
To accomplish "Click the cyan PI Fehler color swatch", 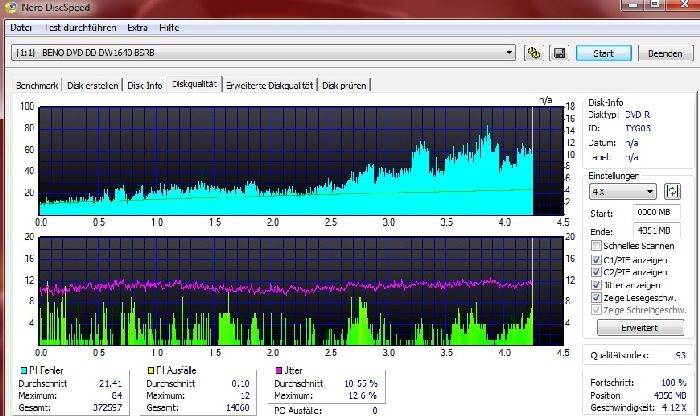I will pos(24,370).
